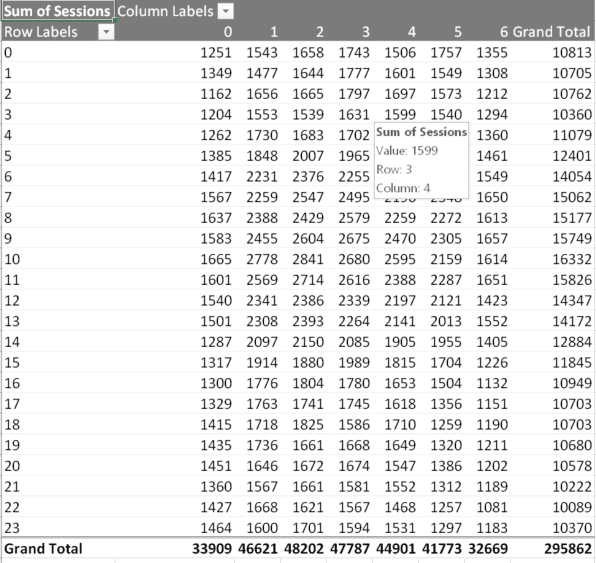Screen dimensions: 596x563
Task: Select row label 10
Action: click(12, 259)
